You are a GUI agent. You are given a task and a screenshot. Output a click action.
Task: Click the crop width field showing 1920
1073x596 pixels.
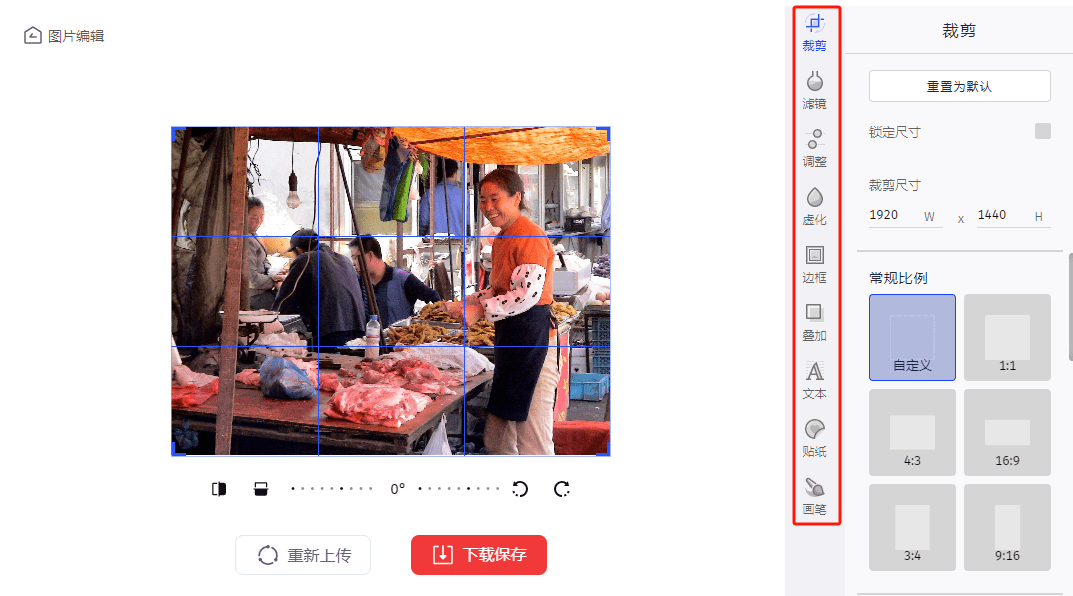905,216
